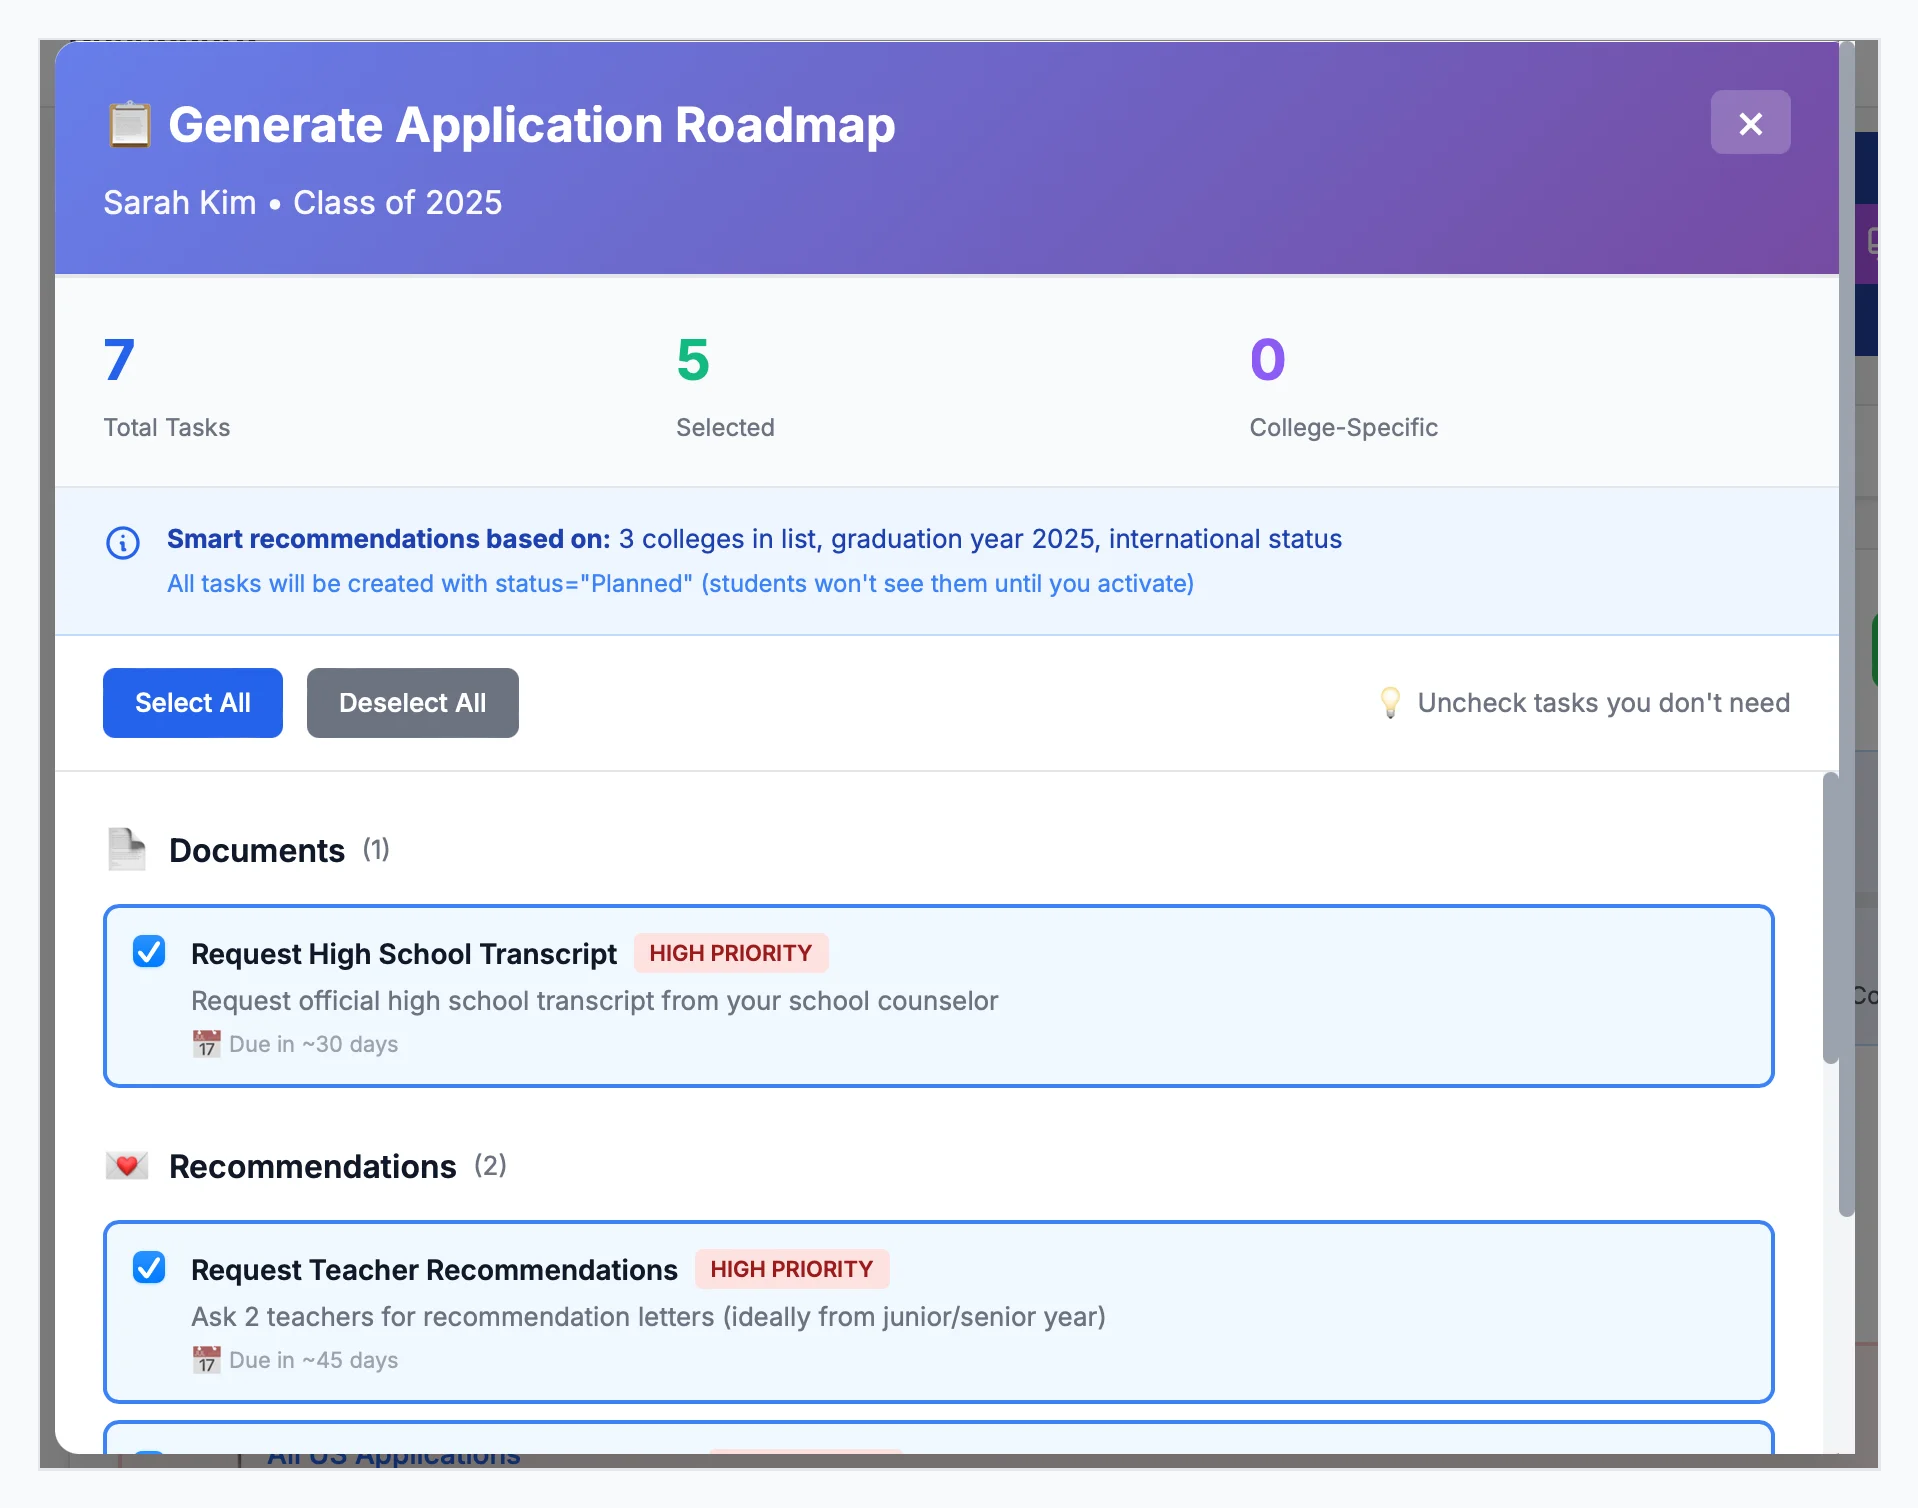Click the info icon in the smart recommendations banner
Image resolution: width=1918 pixels, height=1508 pixels.
121,543
